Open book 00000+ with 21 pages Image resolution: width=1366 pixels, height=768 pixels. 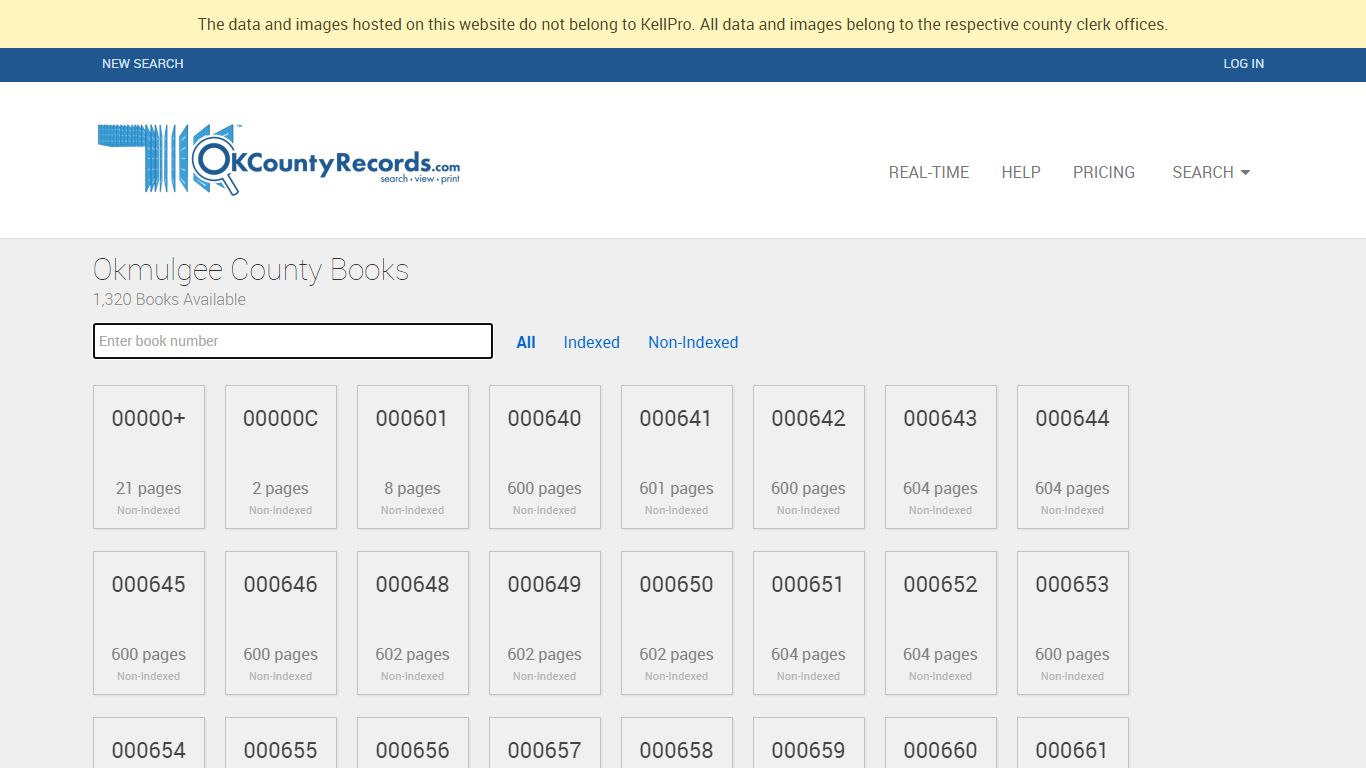click(149, 457)
